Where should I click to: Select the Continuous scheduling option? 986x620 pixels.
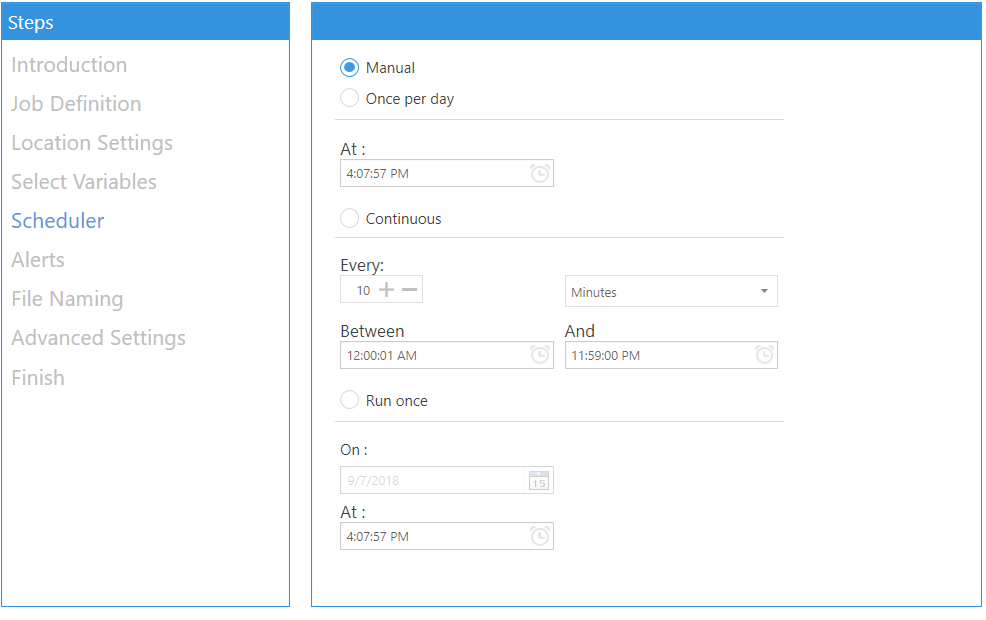(x=350, y=218)
